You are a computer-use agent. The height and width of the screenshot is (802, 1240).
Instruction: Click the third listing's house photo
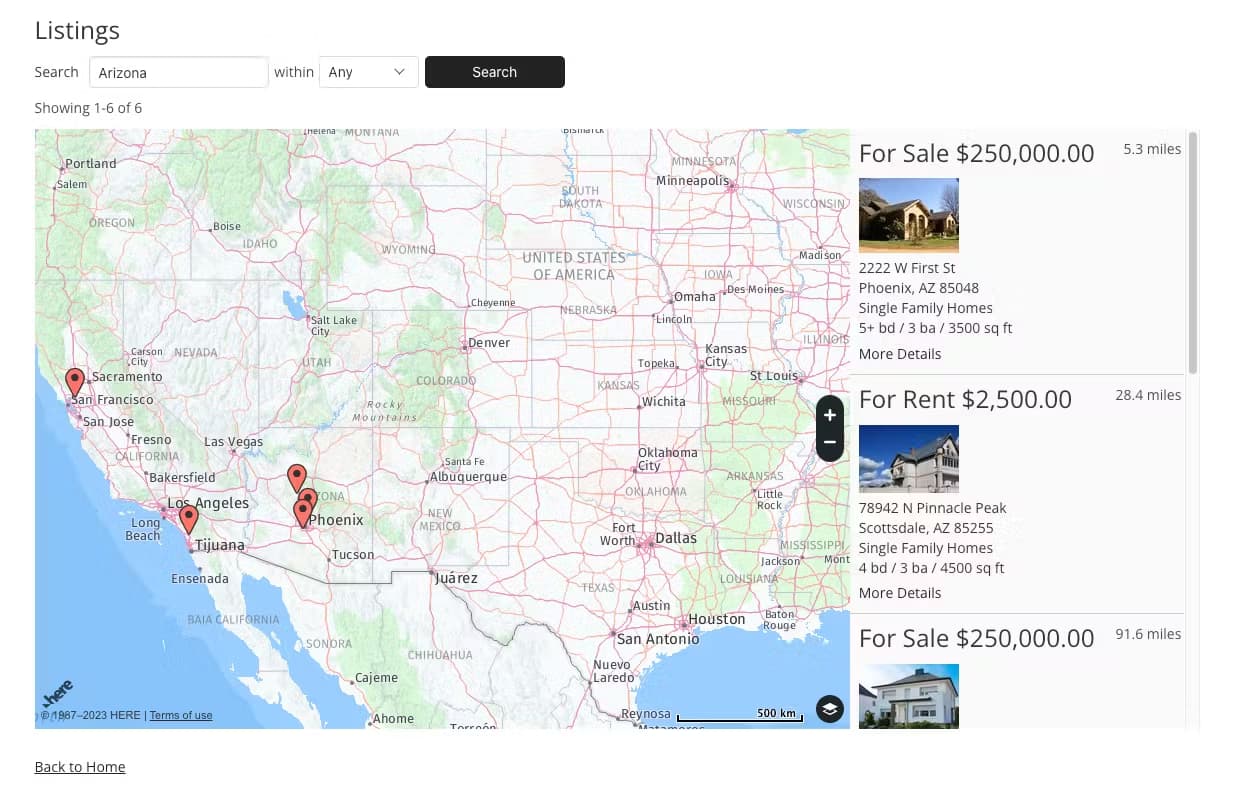pyautogui.click(x=908, y=696)
